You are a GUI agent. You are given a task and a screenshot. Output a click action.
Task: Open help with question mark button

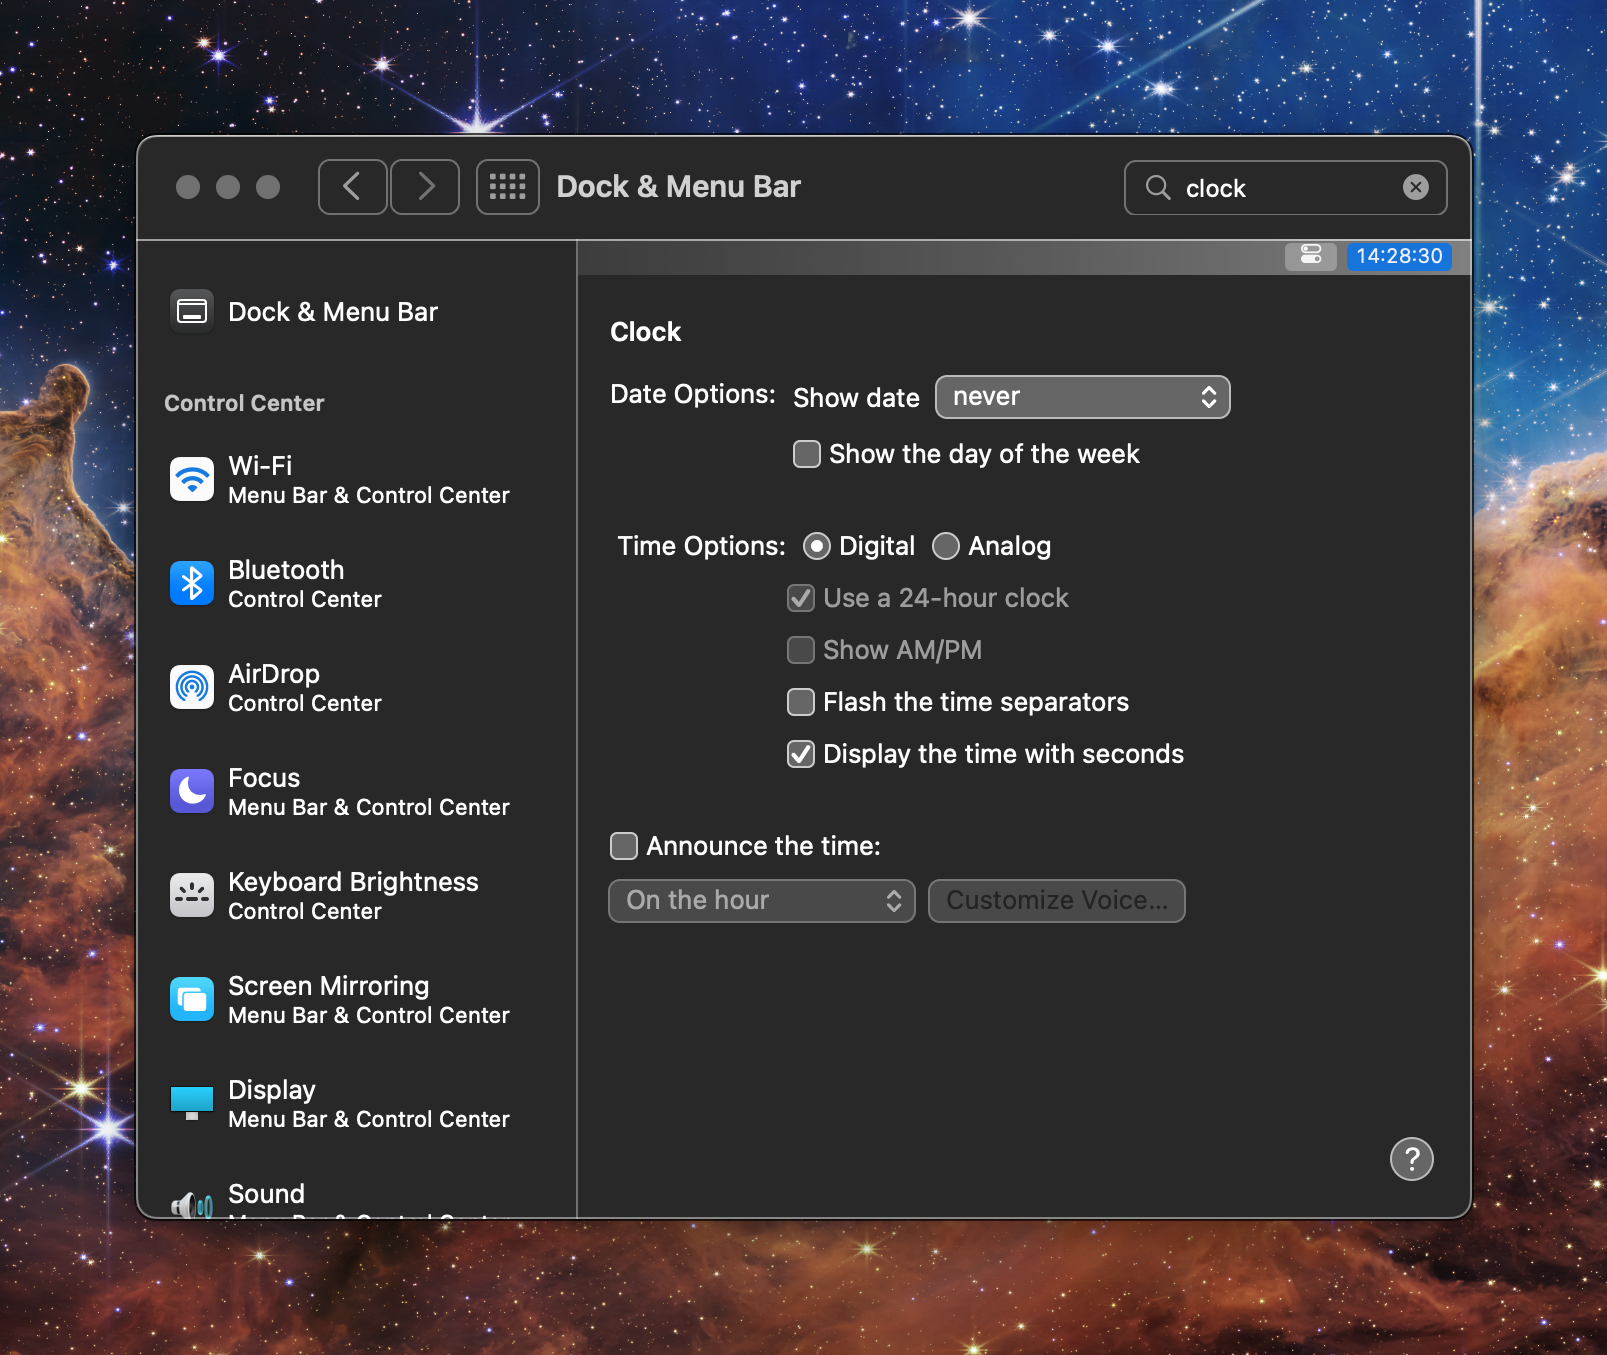click(x=1411, y=1159)
